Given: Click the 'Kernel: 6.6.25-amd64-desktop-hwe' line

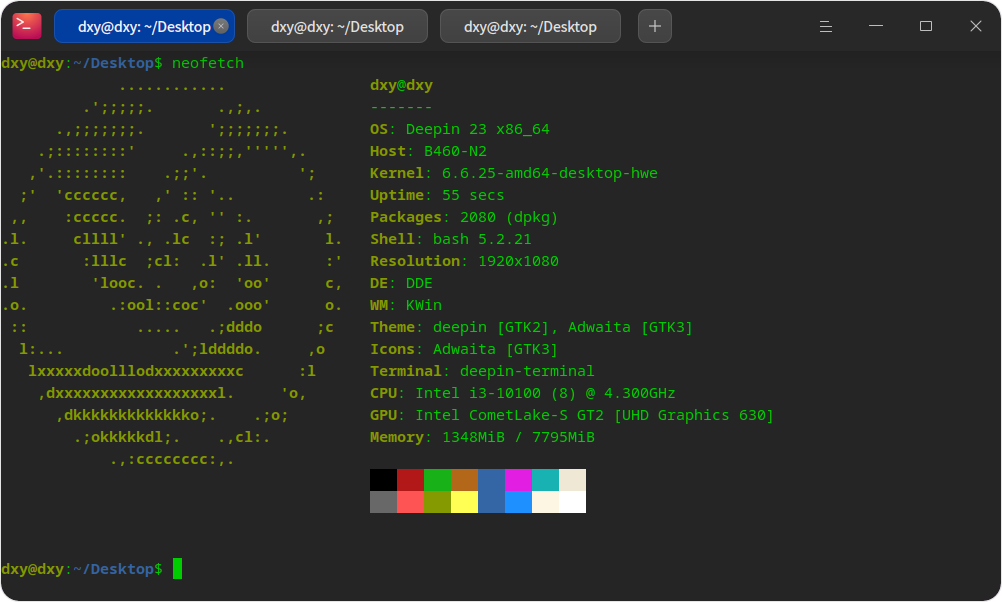Looking at the screenshot, I should pos(514,173).
